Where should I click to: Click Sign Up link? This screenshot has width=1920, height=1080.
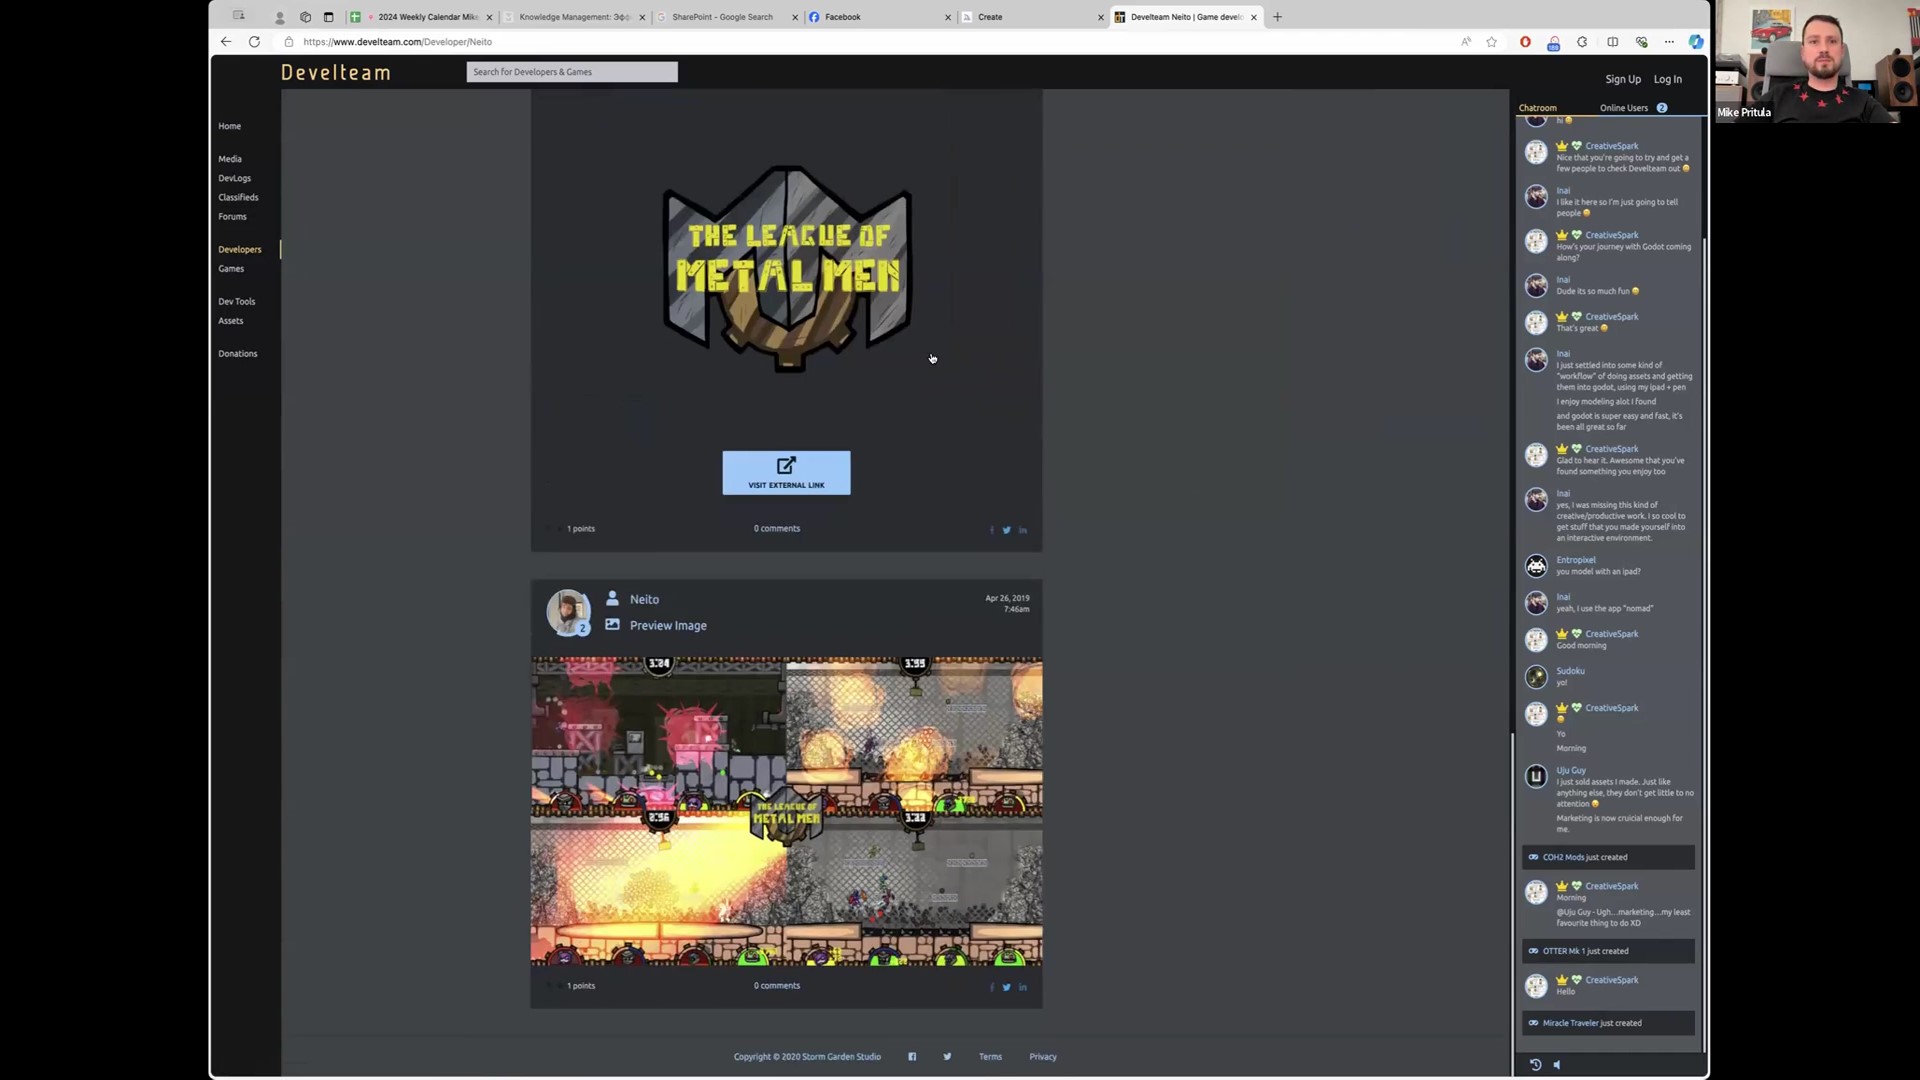point(1623,79)
